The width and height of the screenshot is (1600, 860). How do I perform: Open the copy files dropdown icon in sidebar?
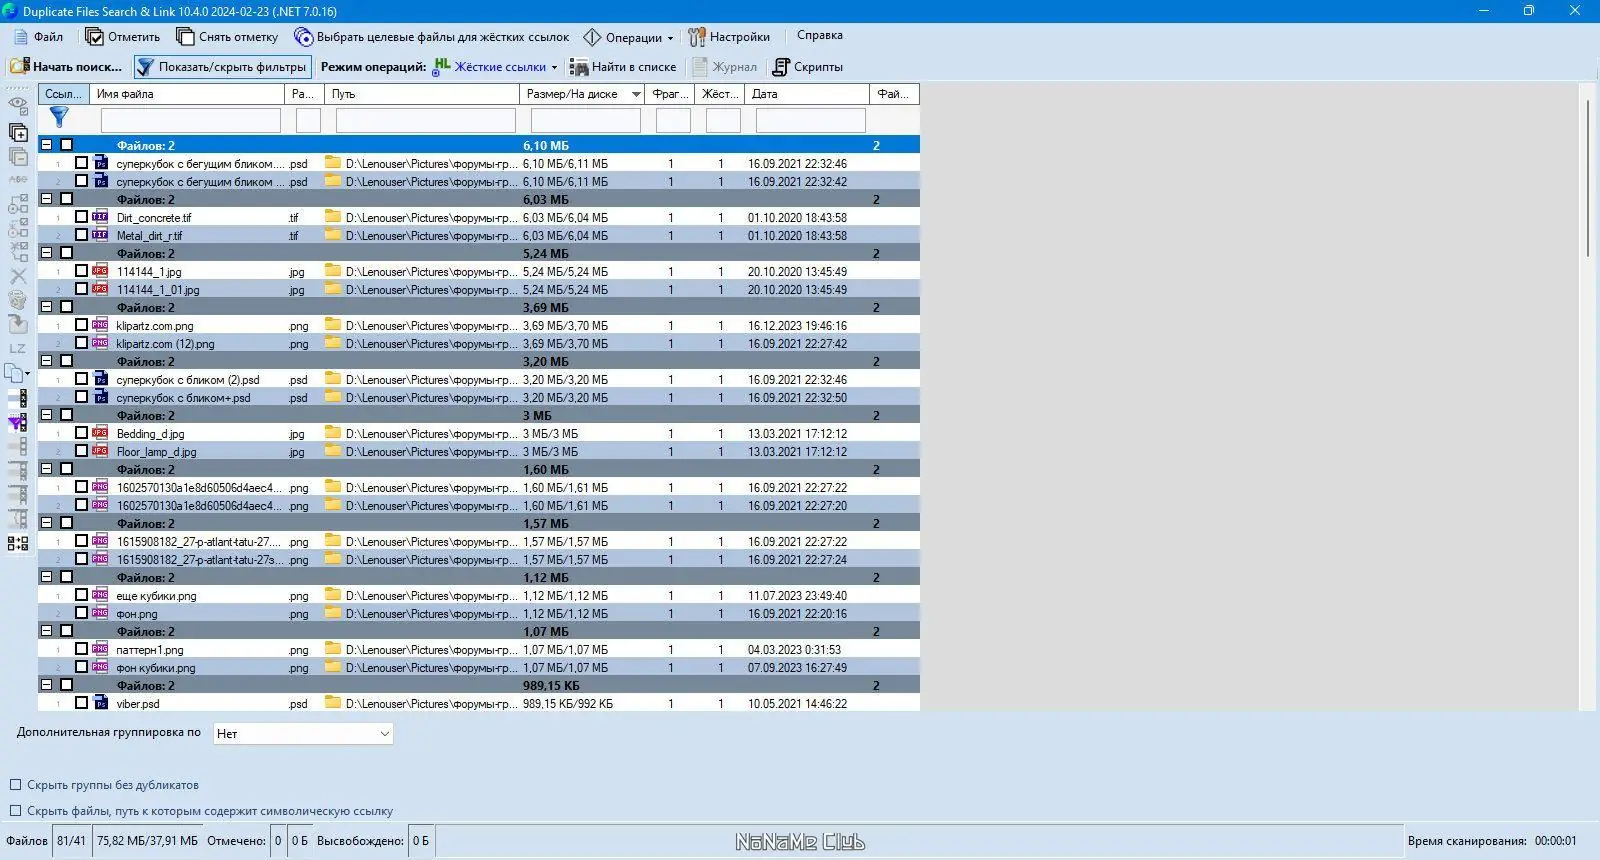[18, 373]
